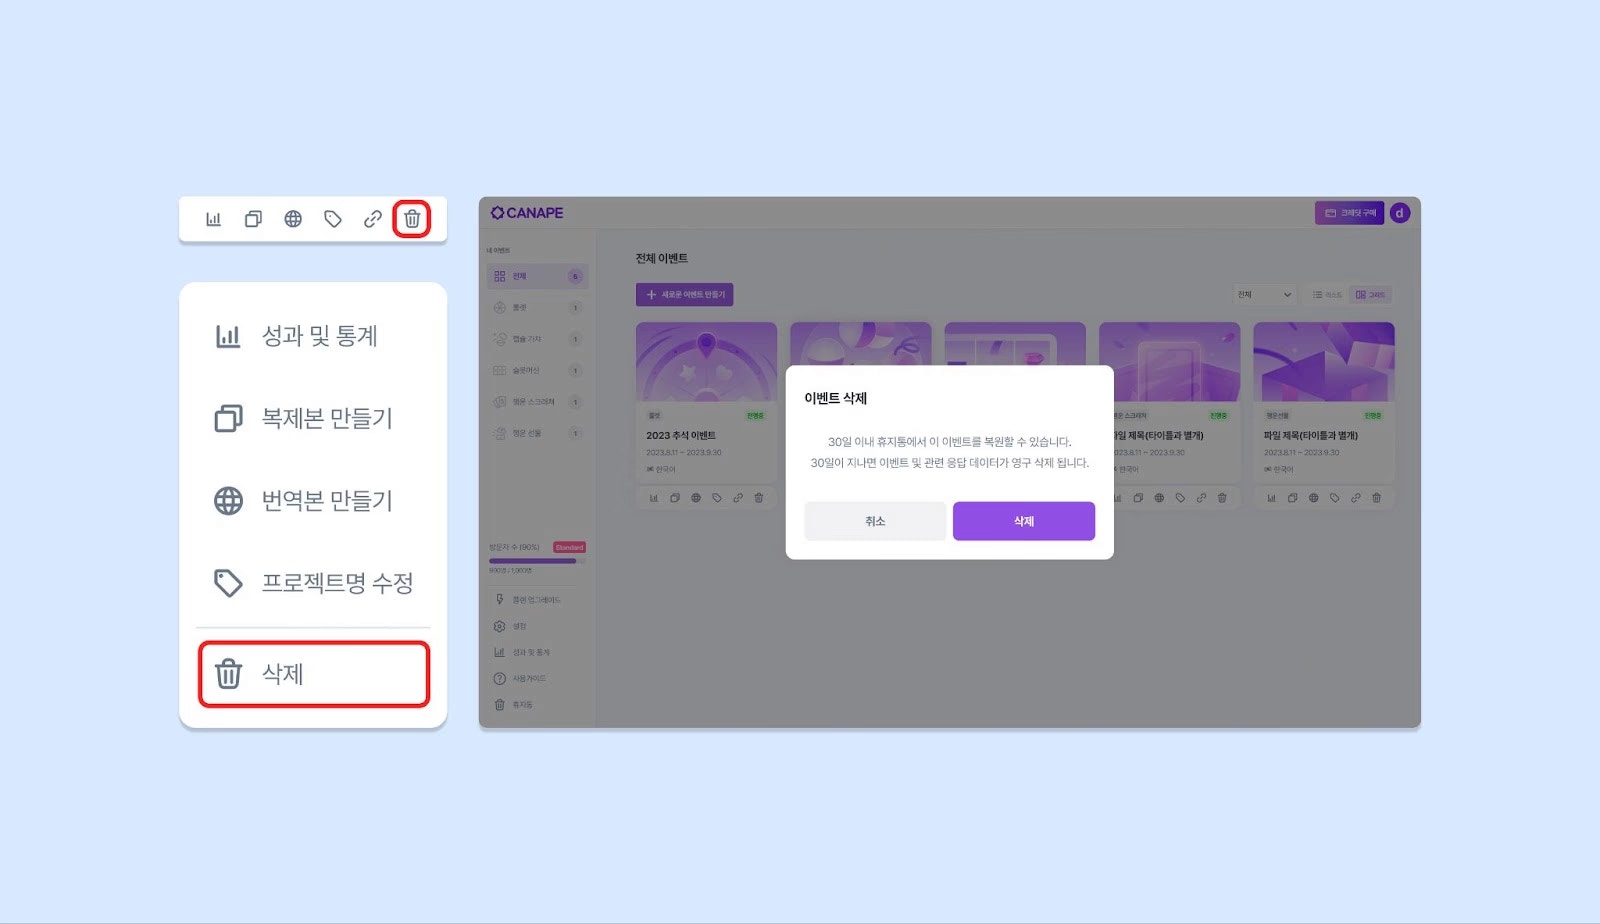Open 설정 in the sidebar
This screenshot has height=924, width=1600.
510,626
